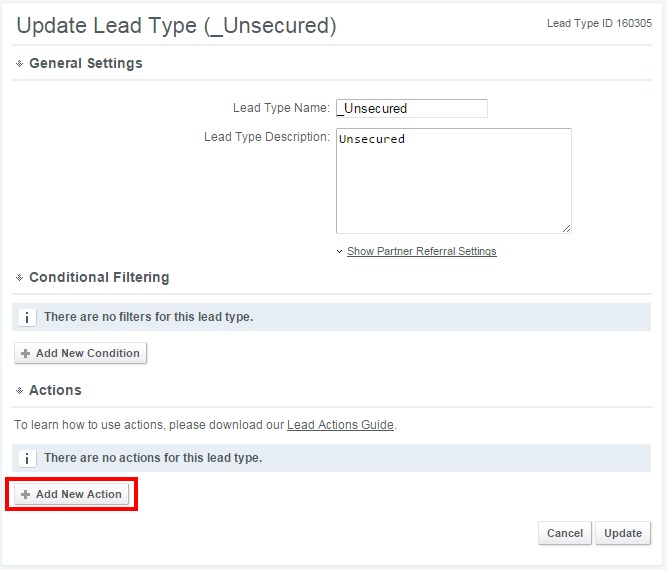Viewport: 667px width, 570px height.
Task: Click chevron beside Show Partner Referral Settings
Action: pos(339,252)
